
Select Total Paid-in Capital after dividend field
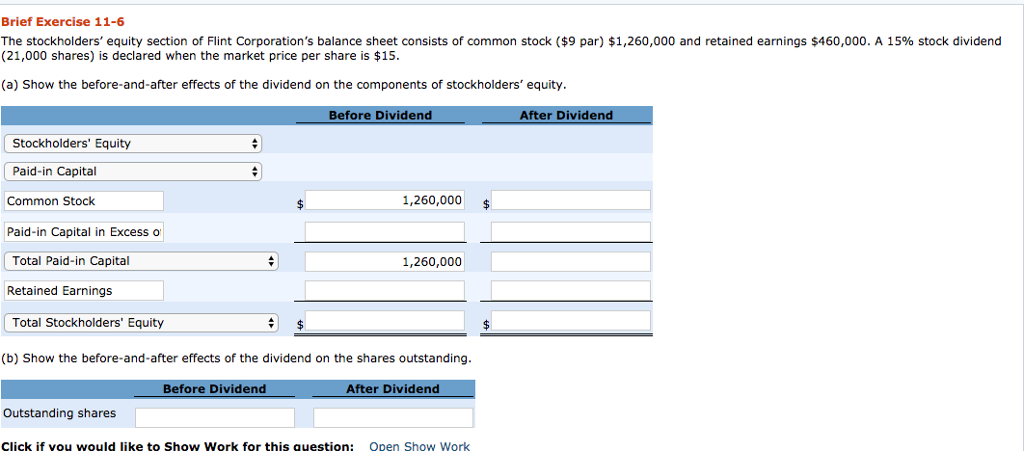pyautogui.click(x=571, y=262)
